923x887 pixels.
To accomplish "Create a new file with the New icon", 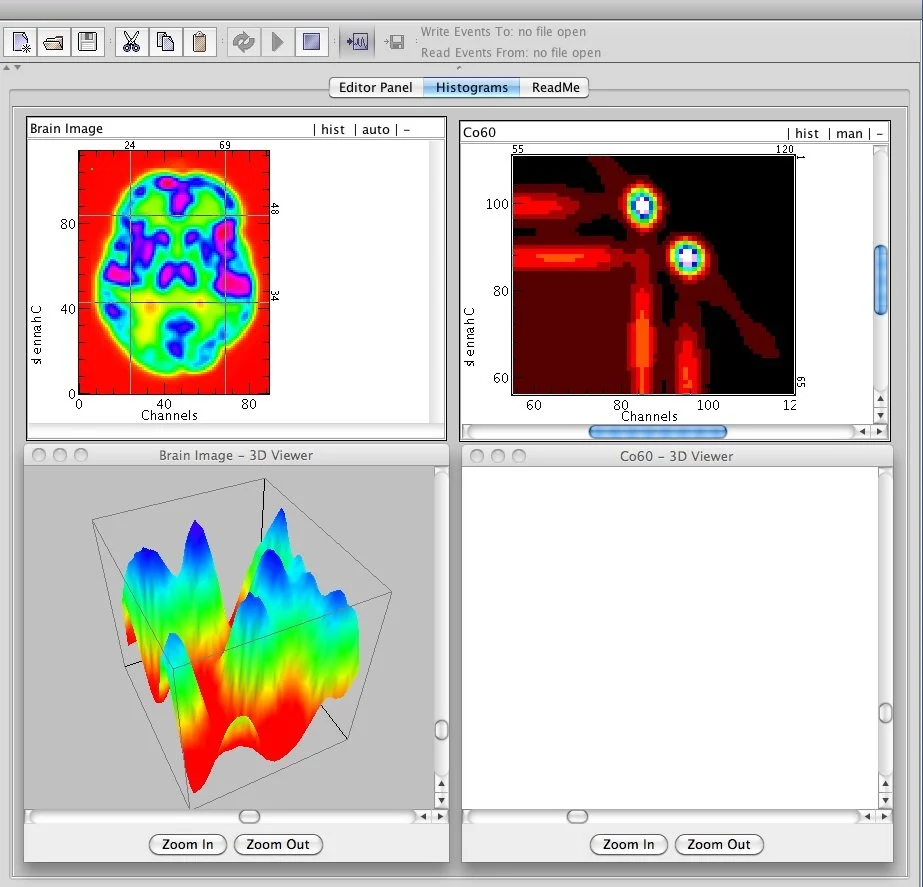I will pos(21,42).
